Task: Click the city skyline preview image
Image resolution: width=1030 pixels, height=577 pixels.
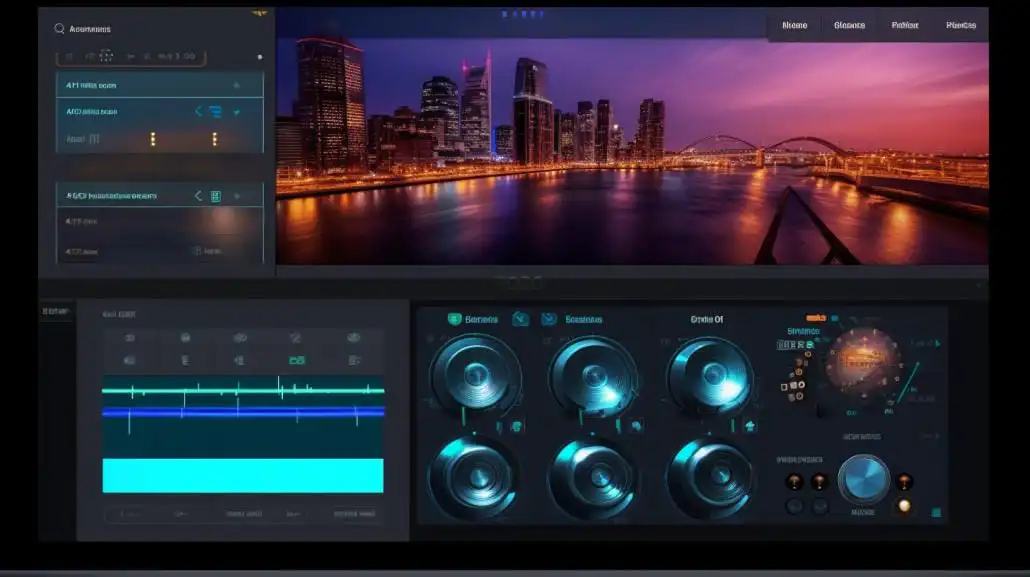Action: (632, 150)
